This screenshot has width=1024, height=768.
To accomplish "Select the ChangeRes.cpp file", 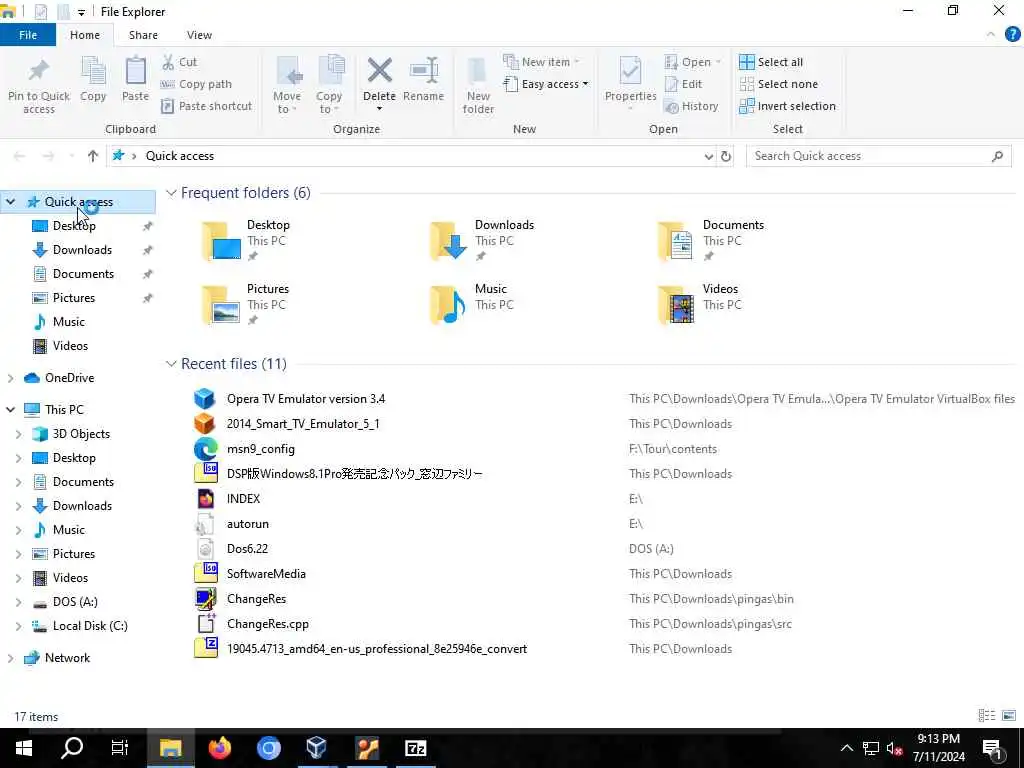I will point(268,624).
